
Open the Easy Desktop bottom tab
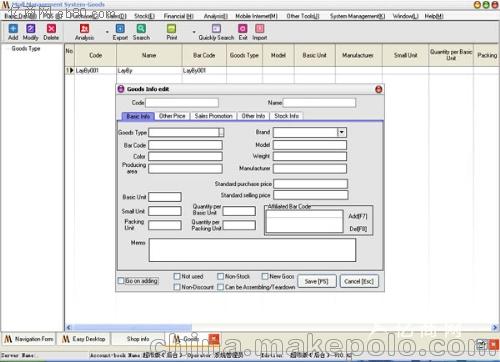pos(84,339)
